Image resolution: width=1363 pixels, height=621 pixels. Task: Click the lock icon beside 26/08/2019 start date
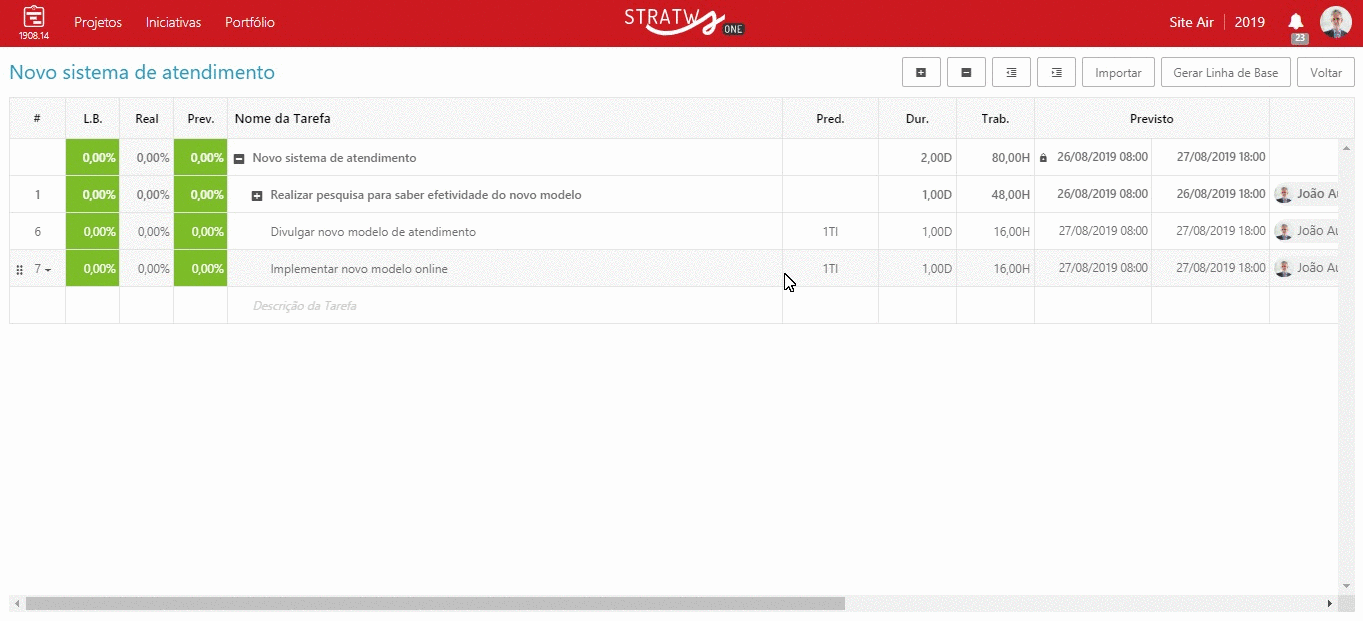click(1043, 158)
